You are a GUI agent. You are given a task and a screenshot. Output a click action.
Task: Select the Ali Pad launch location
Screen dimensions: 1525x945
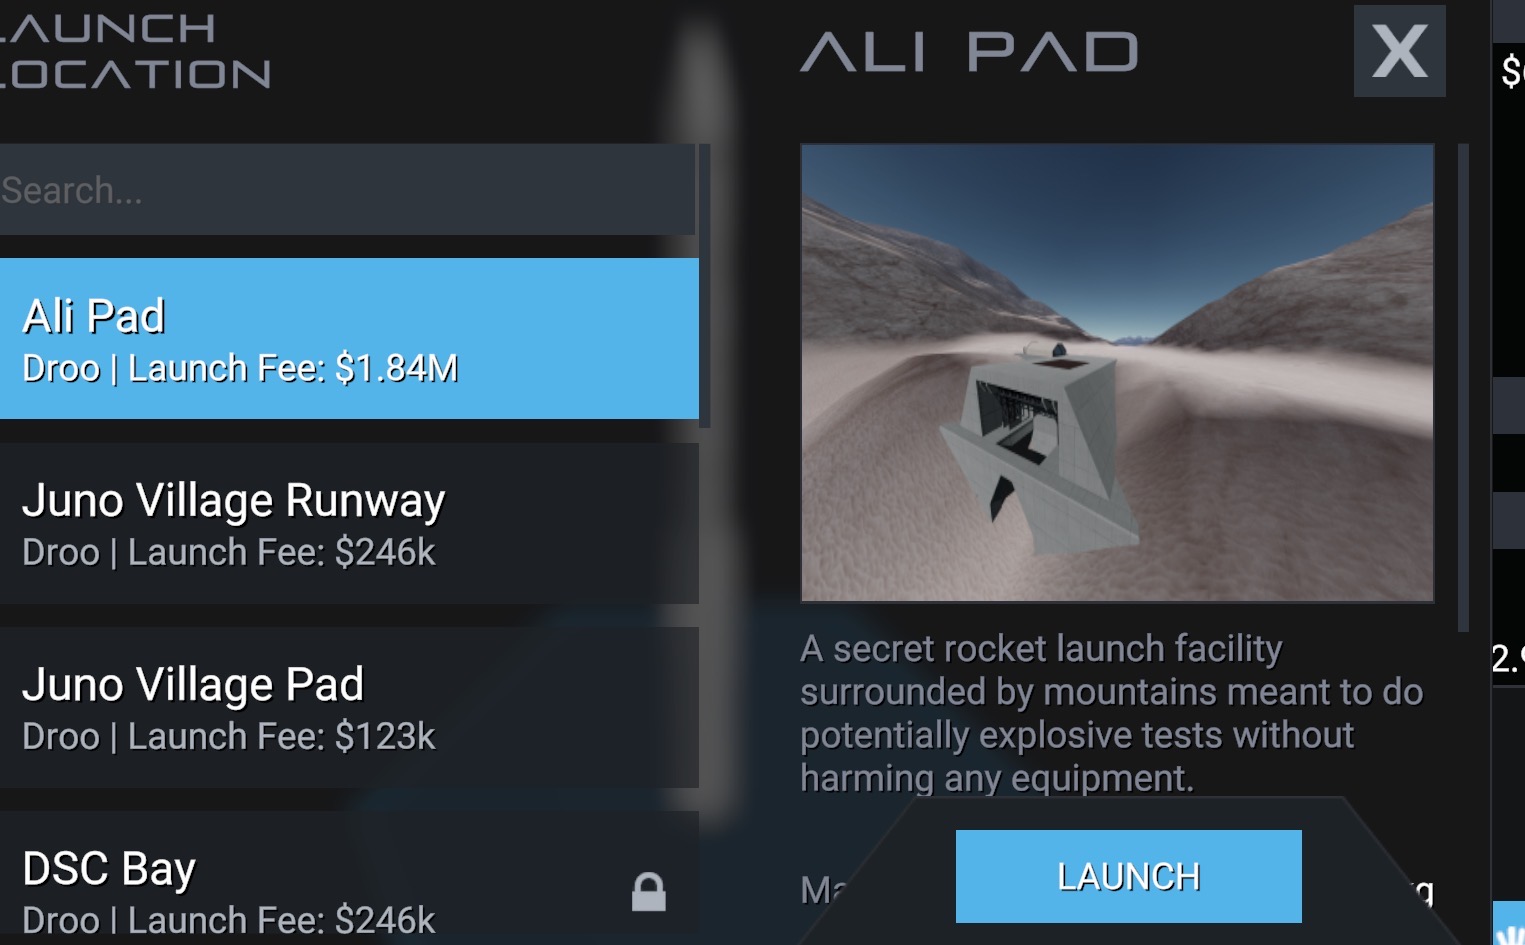(349, 339)
